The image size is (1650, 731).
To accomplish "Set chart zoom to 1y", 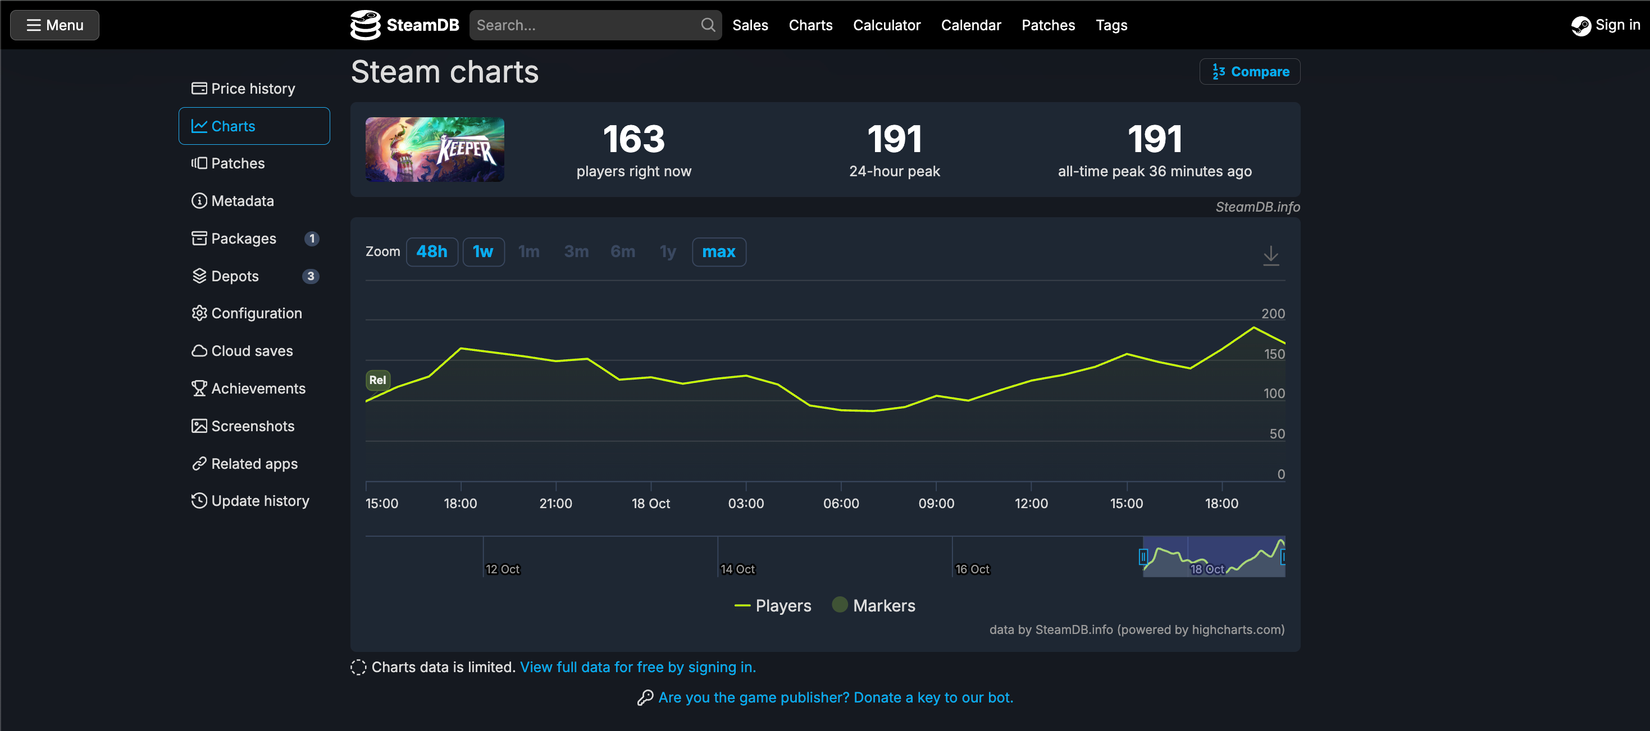I will [x=668, y=252].
